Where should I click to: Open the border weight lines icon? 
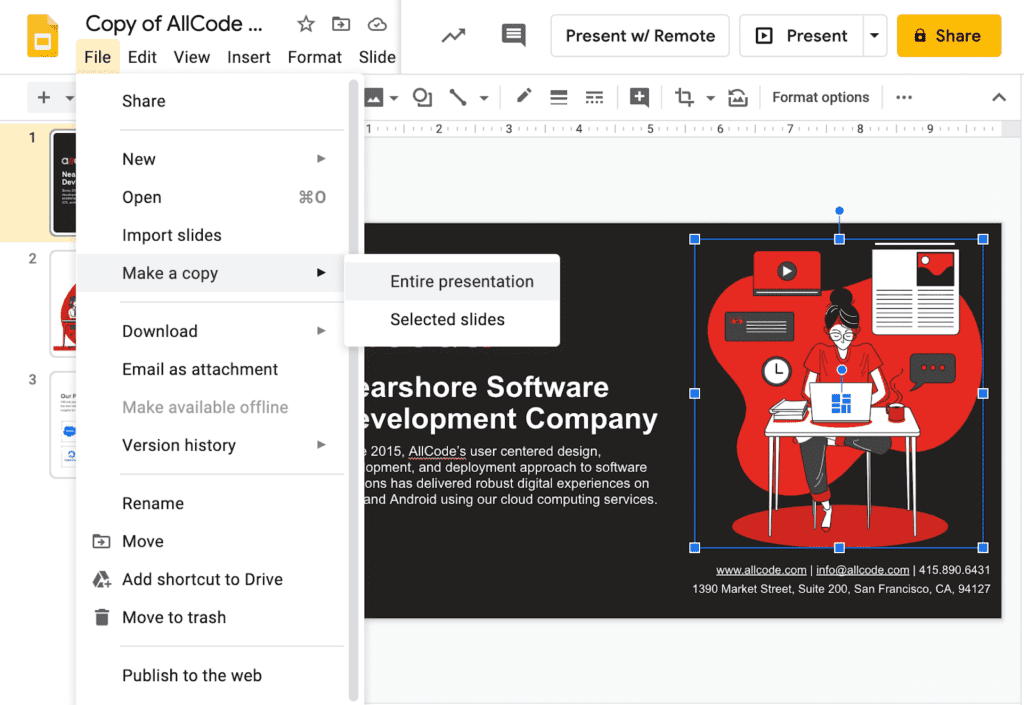click(559, 97)
